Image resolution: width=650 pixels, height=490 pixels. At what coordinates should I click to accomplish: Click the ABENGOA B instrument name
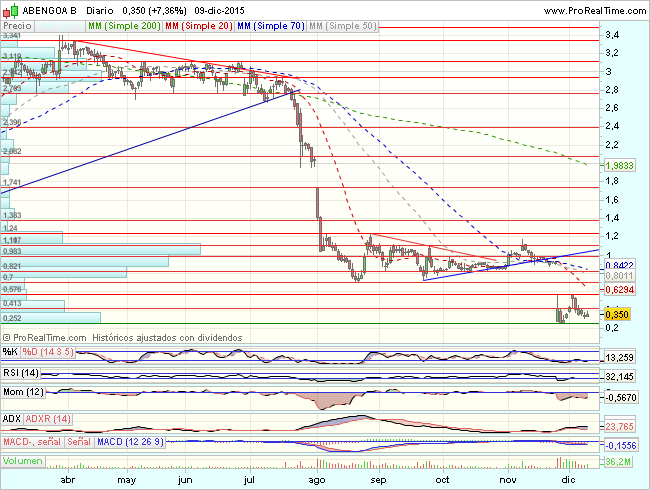[x=49, y=11]
